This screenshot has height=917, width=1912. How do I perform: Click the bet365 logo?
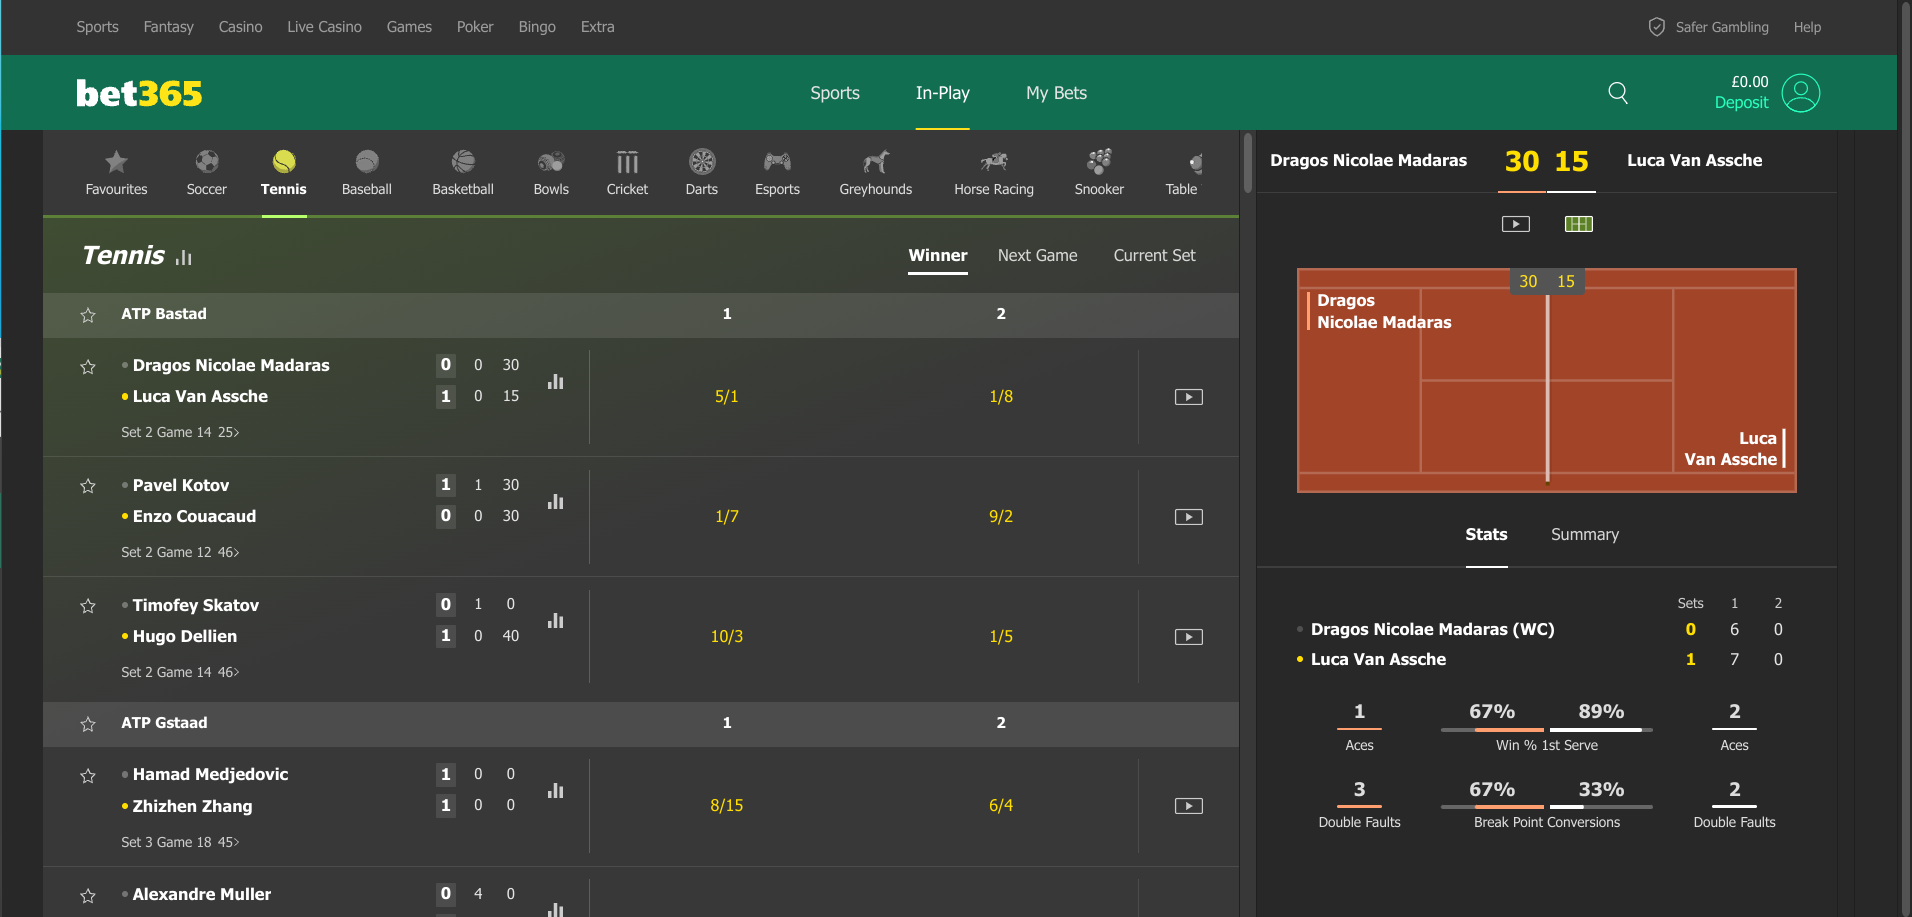coord(139,93)
